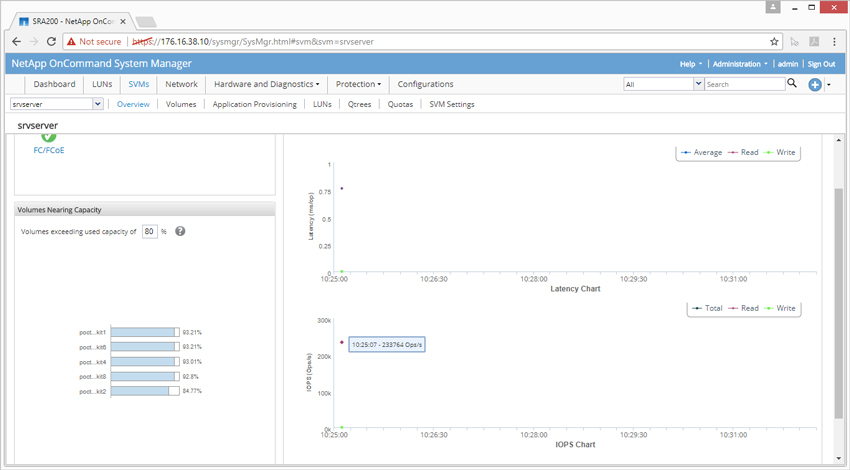Click the 84.77% value label
The height and width of the screenshot is (470, 850).
tap(192, 391)
